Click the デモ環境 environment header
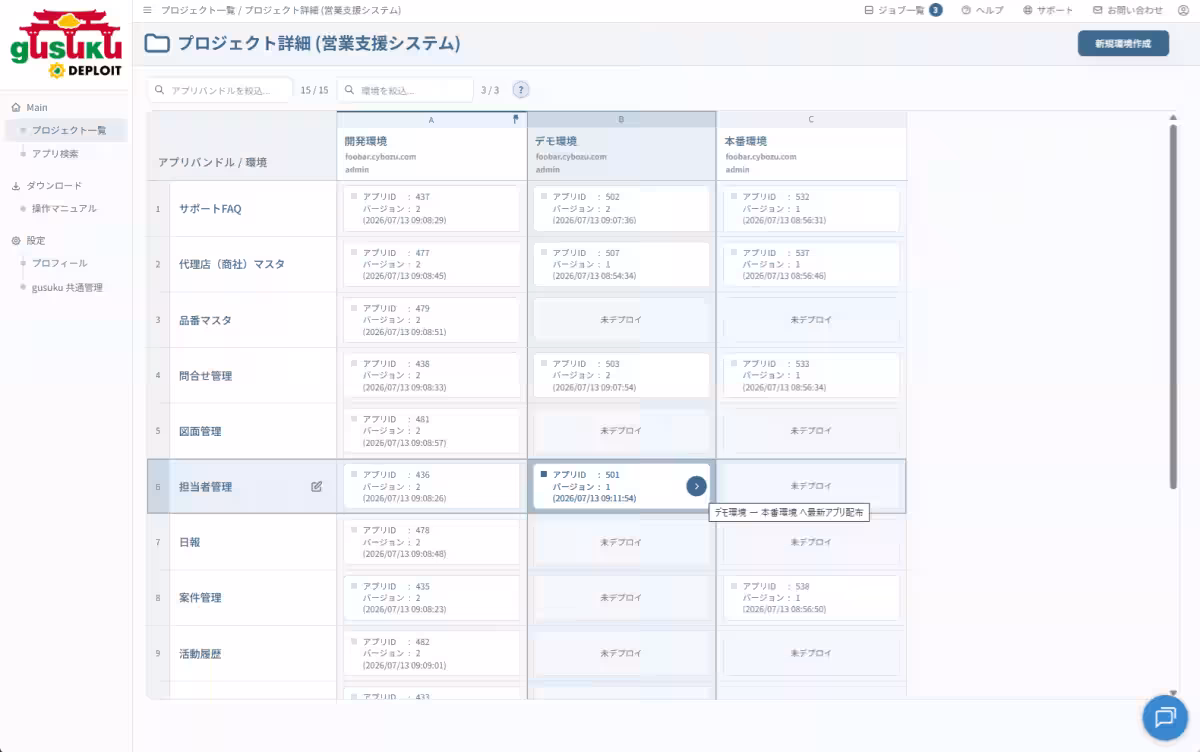 tap(621, 154)
